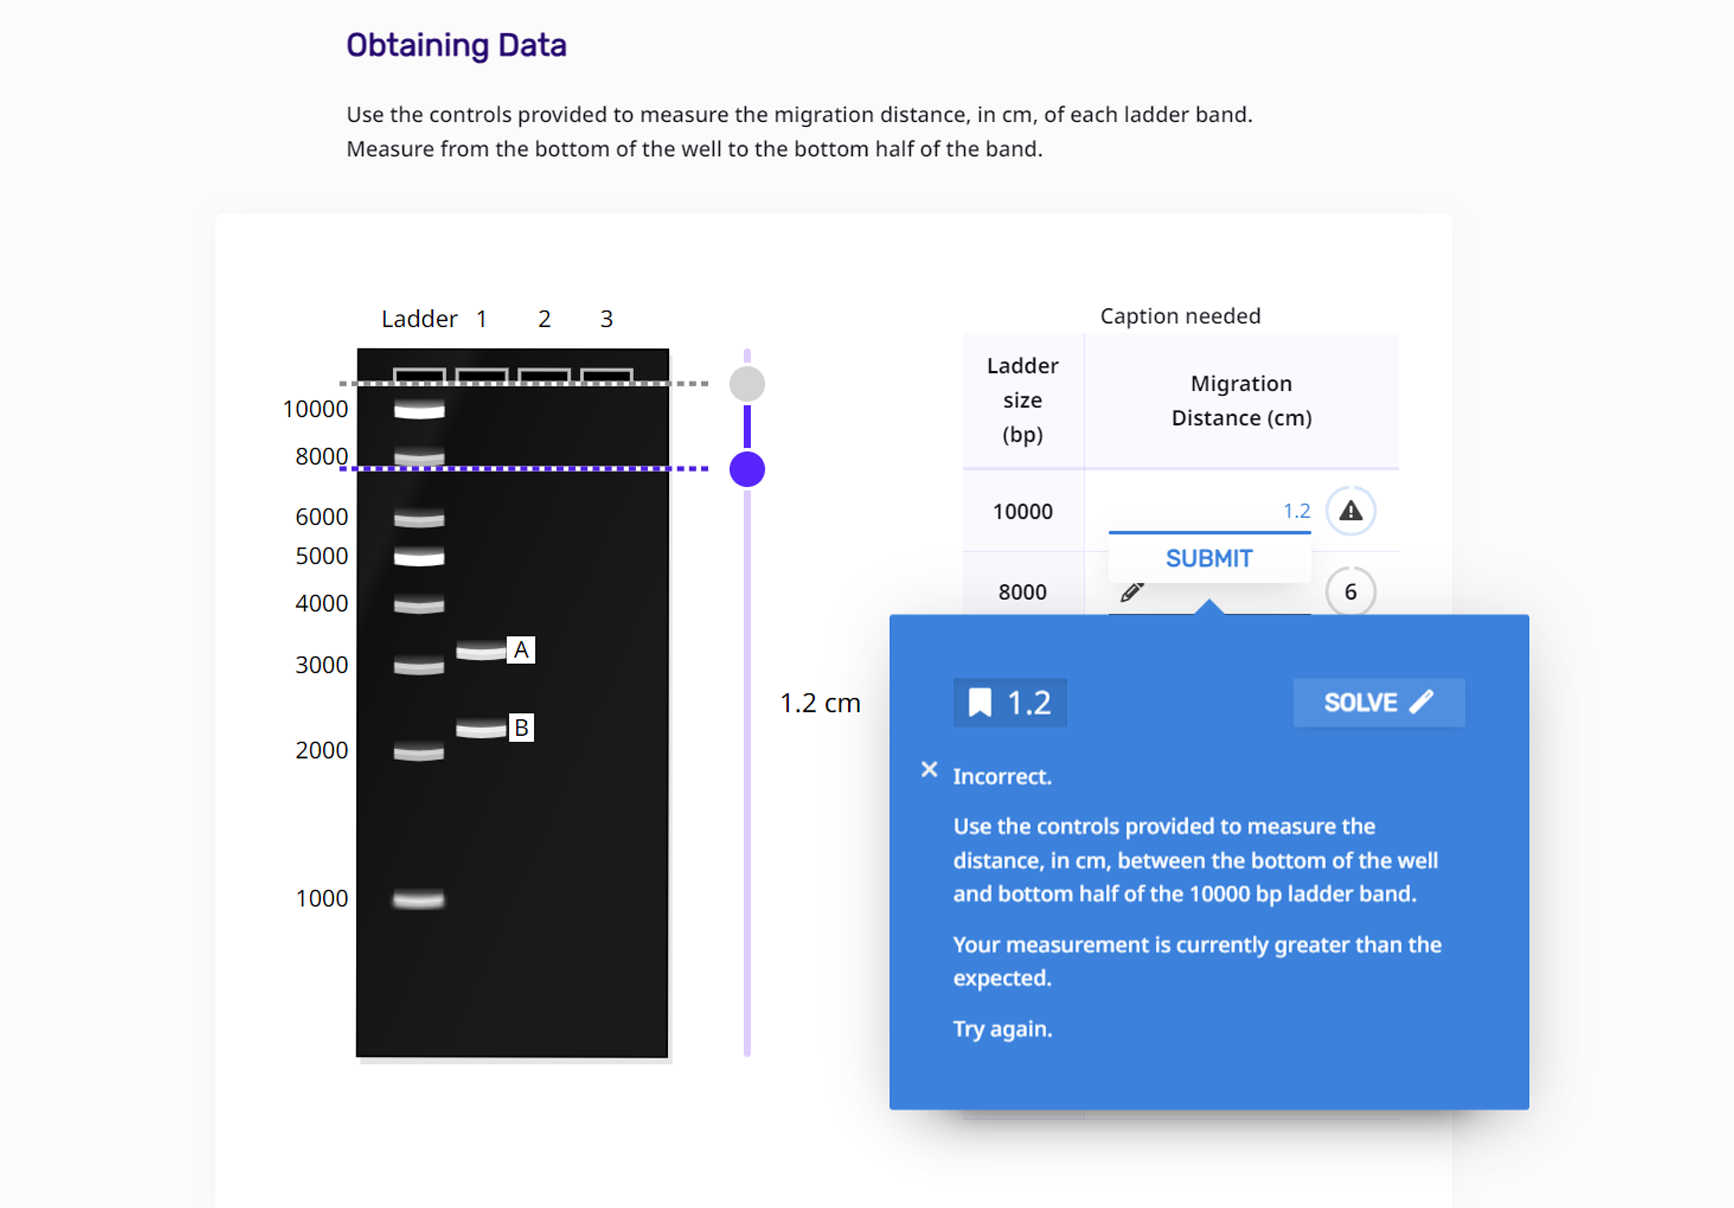The image size is (1734, 1208).
Task: Click the bookmark 1.2 answer chip
Action: point(1009,703)
